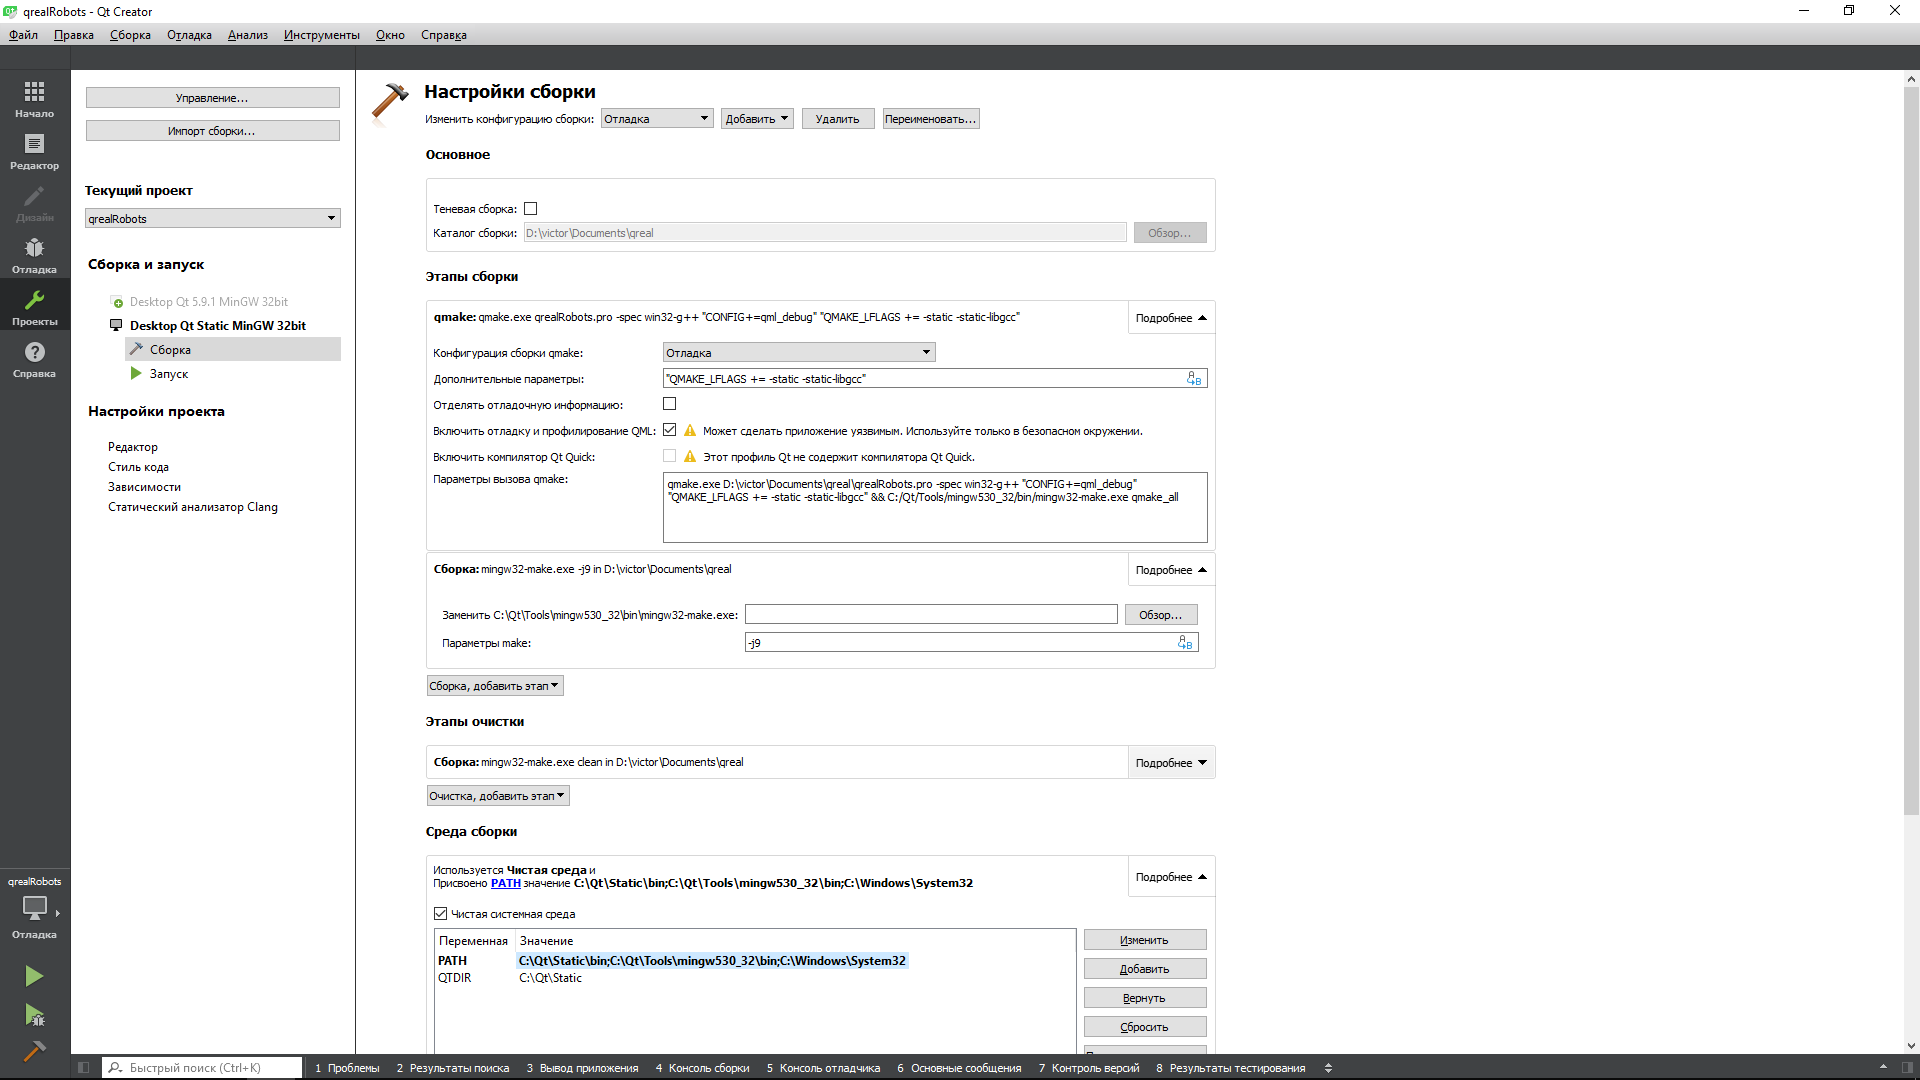1920x1080 pixels.
Task: Open the Файл menu
Action: point(24,35)
